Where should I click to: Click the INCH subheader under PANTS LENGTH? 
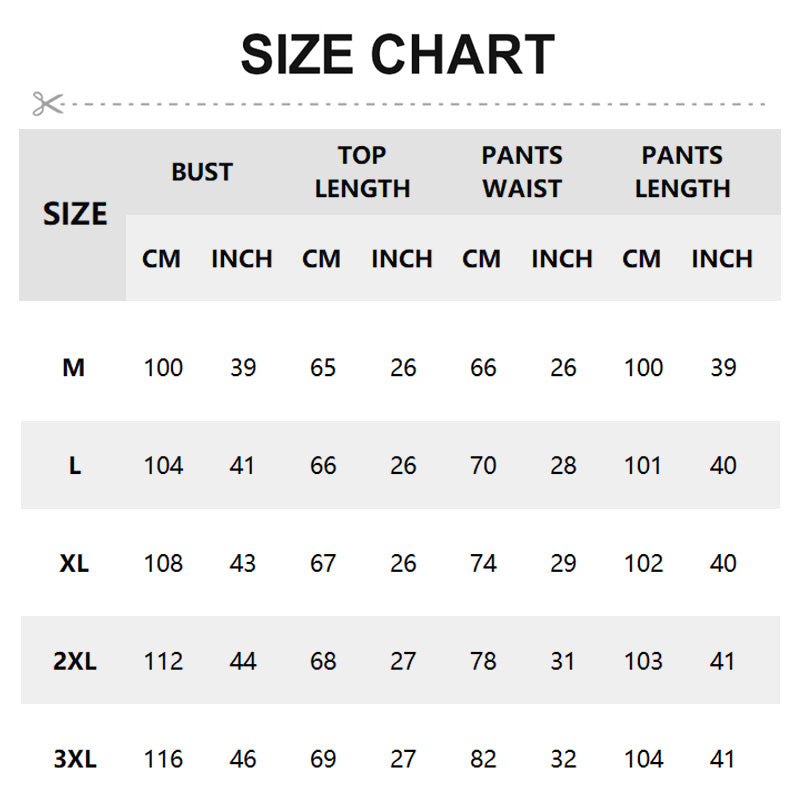coord(722,259)
